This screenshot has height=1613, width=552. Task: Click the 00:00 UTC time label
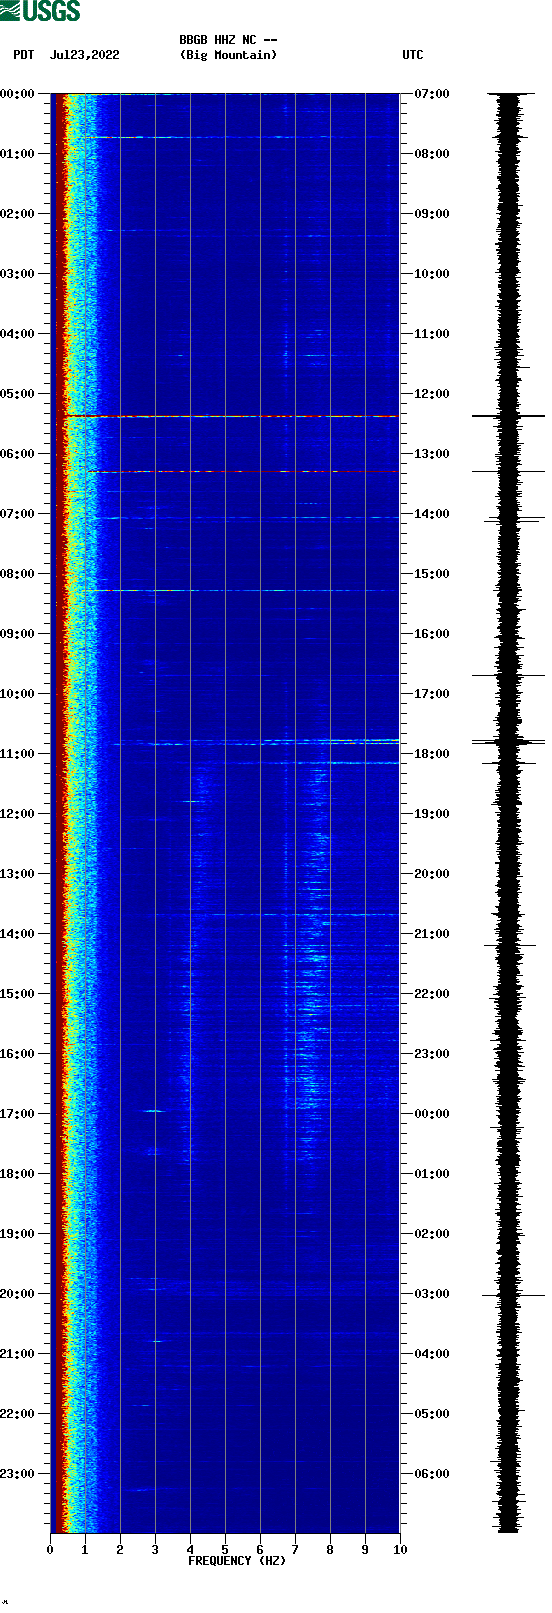432,1114
